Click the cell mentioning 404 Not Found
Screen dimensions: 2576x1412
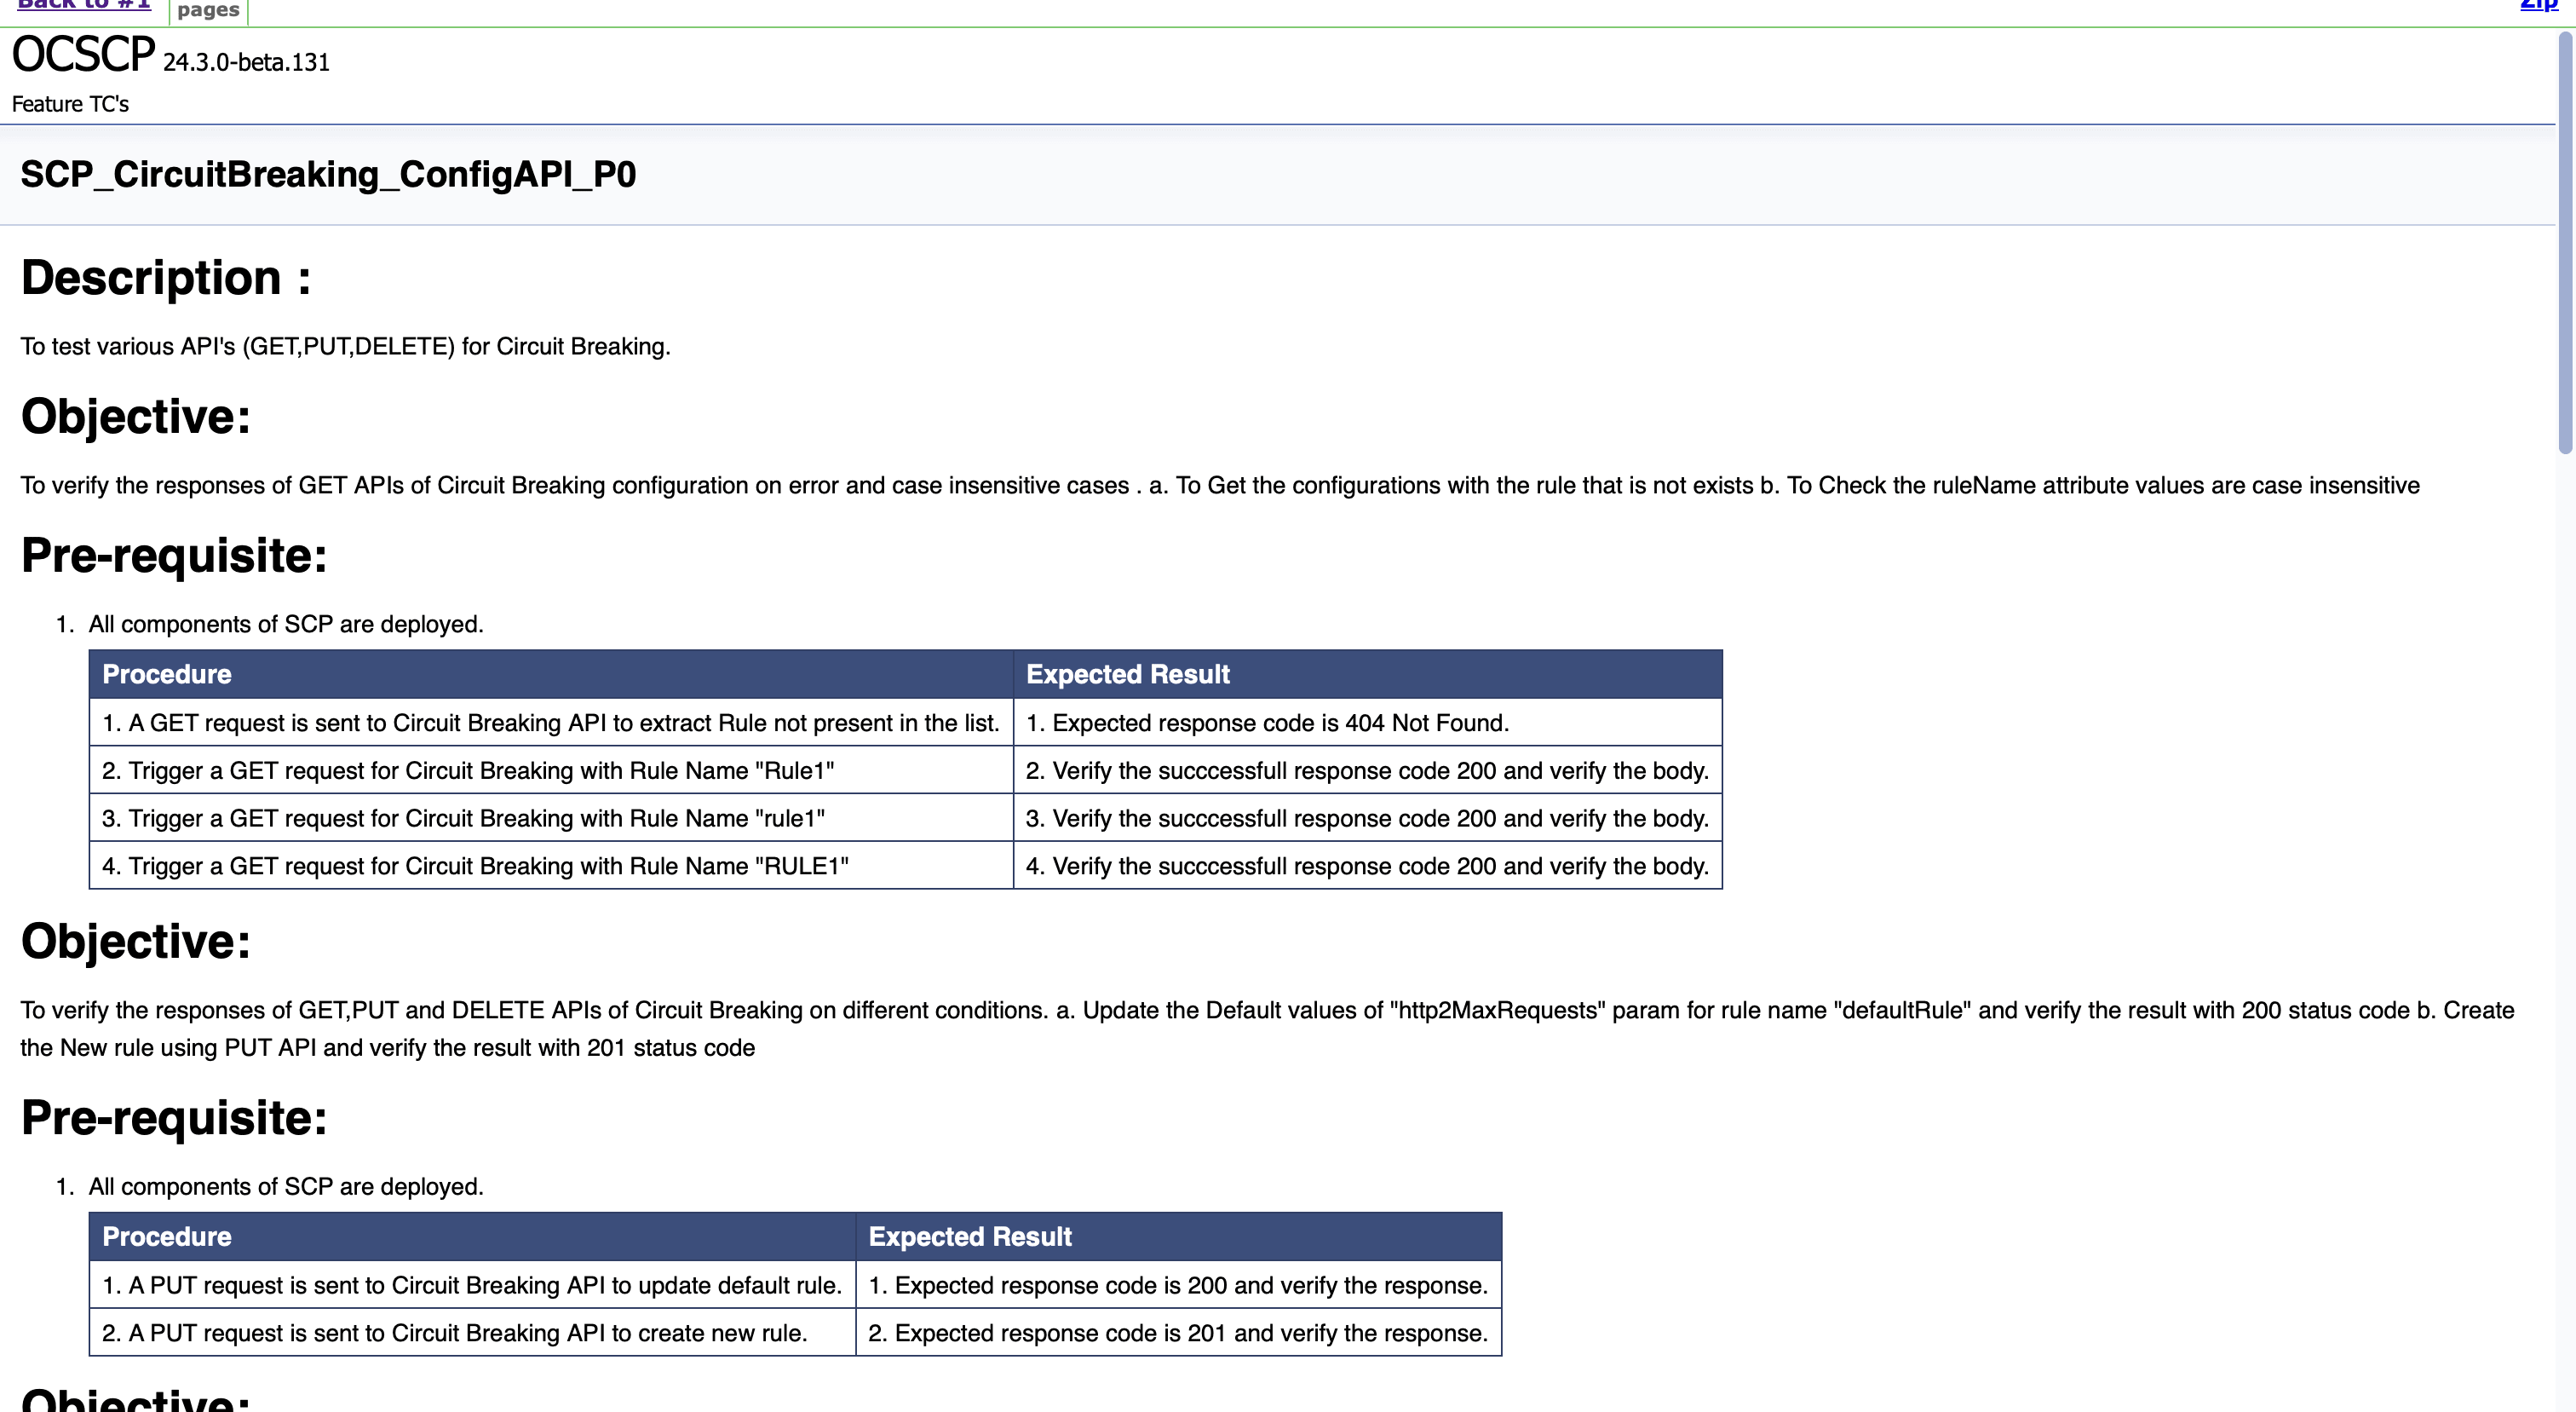pyautogui.click(x=1267, y=723)
